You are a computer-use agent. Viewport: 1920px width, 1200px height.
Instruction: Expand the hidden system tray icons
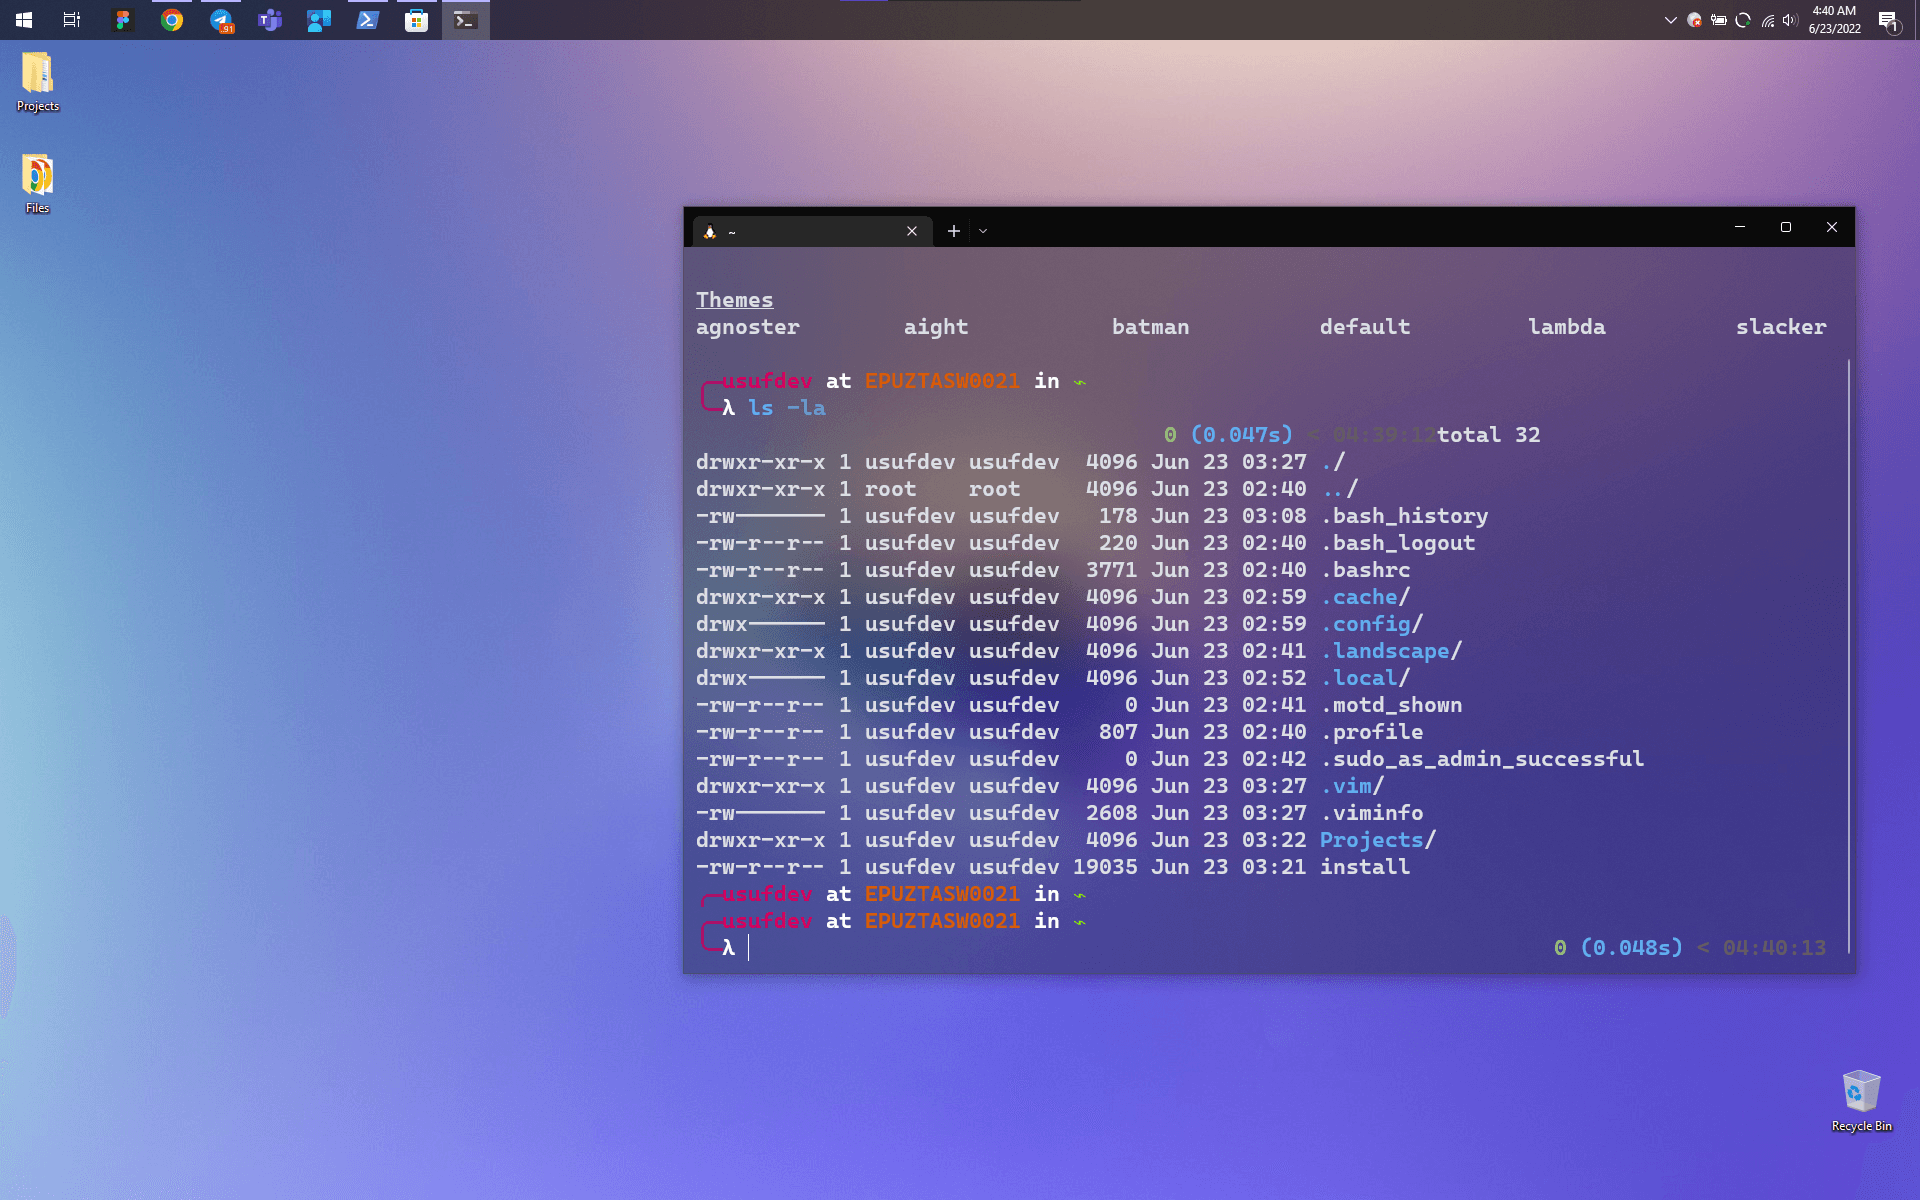click(1670, 20)
